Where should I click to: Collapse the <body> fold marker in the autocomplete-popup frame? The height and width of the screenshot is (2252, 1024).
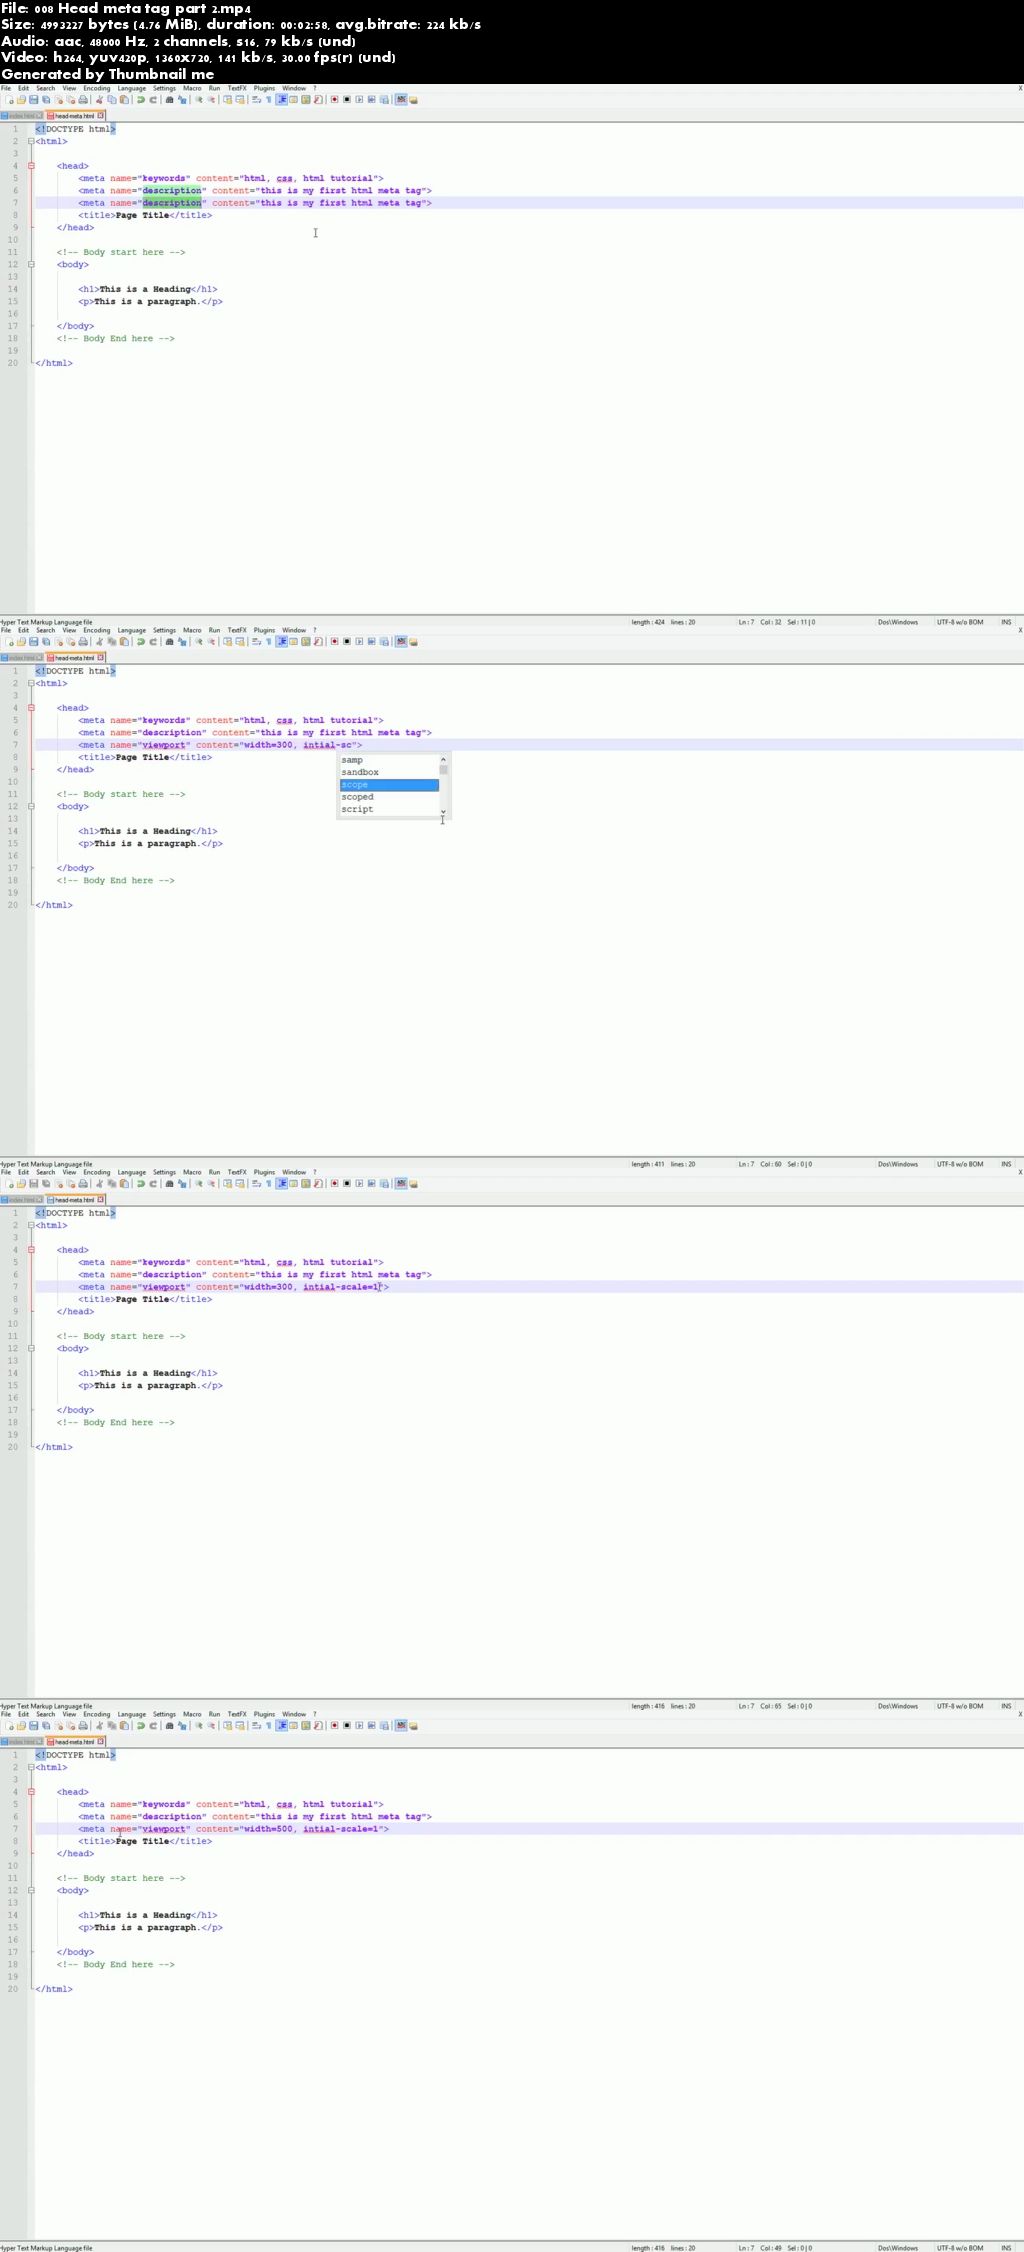tap(31, 806)
